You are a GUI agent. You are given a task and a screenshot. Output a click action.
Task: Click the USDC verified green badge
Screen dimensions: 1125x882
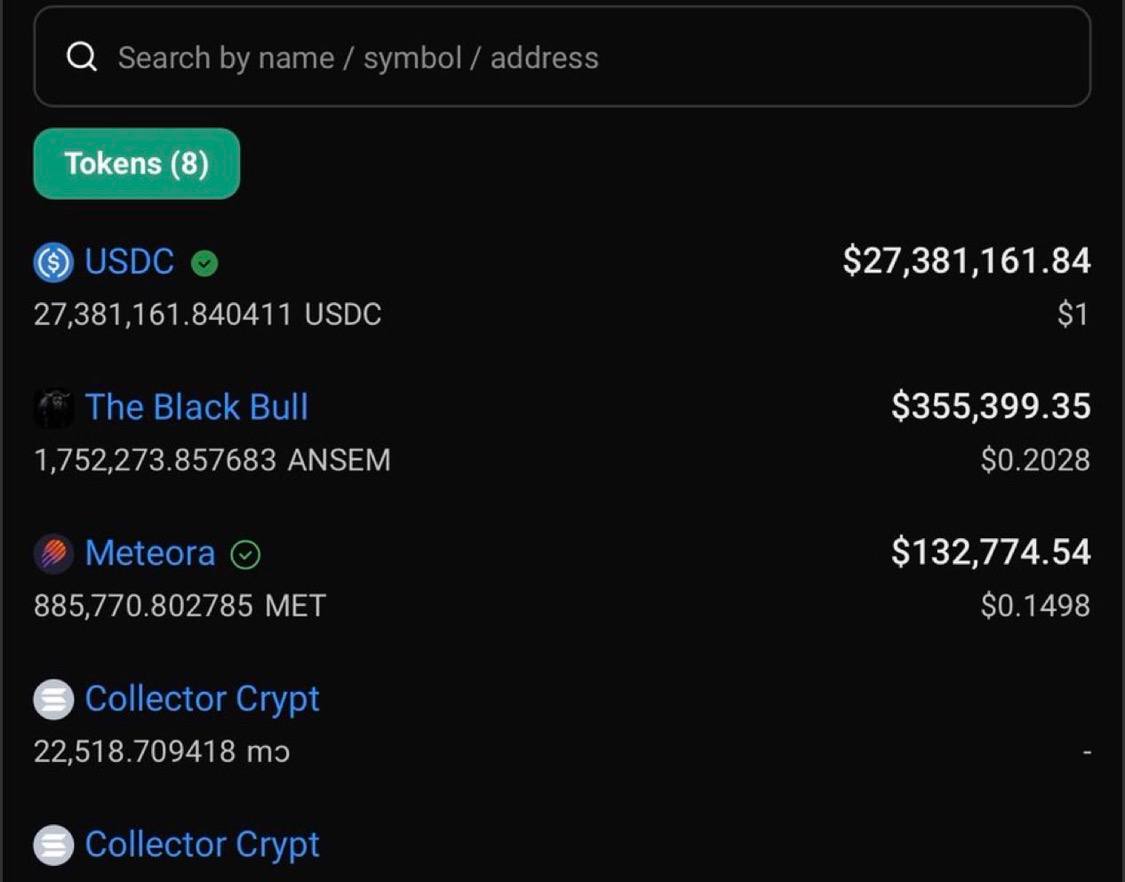pos(204,263)
